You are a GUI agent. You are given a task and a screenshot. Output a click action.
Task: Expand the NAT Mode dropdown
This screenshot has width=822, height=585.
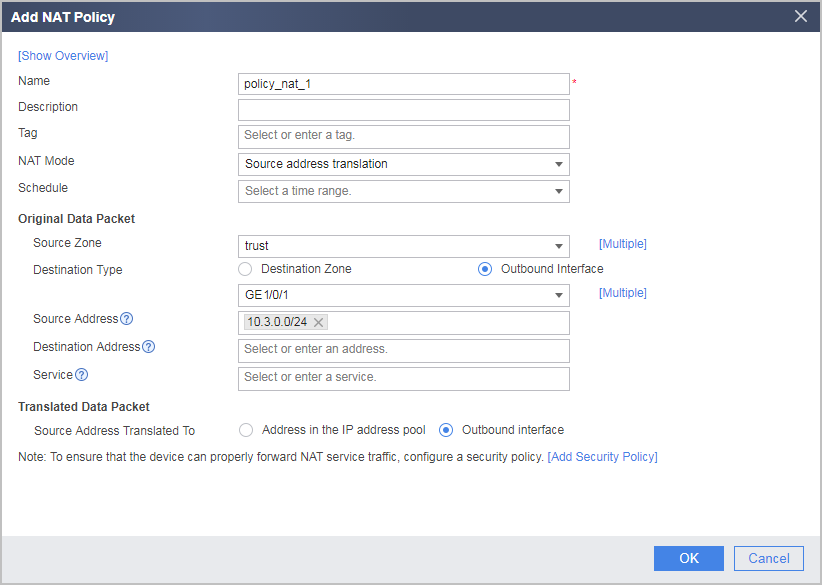click(404, 164)
